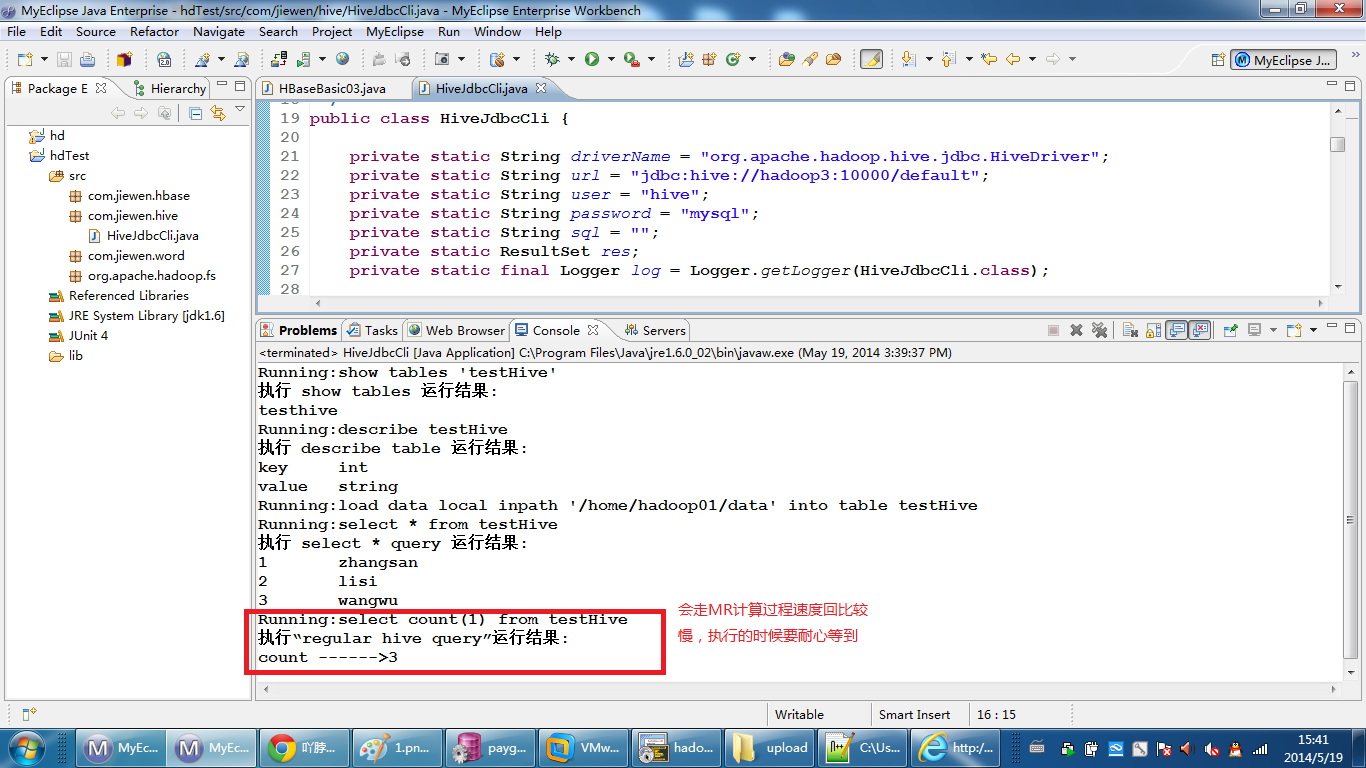Open Chrome from the Windows taskbar
This screenshot has height=768, width=1366.
[305, 747]
